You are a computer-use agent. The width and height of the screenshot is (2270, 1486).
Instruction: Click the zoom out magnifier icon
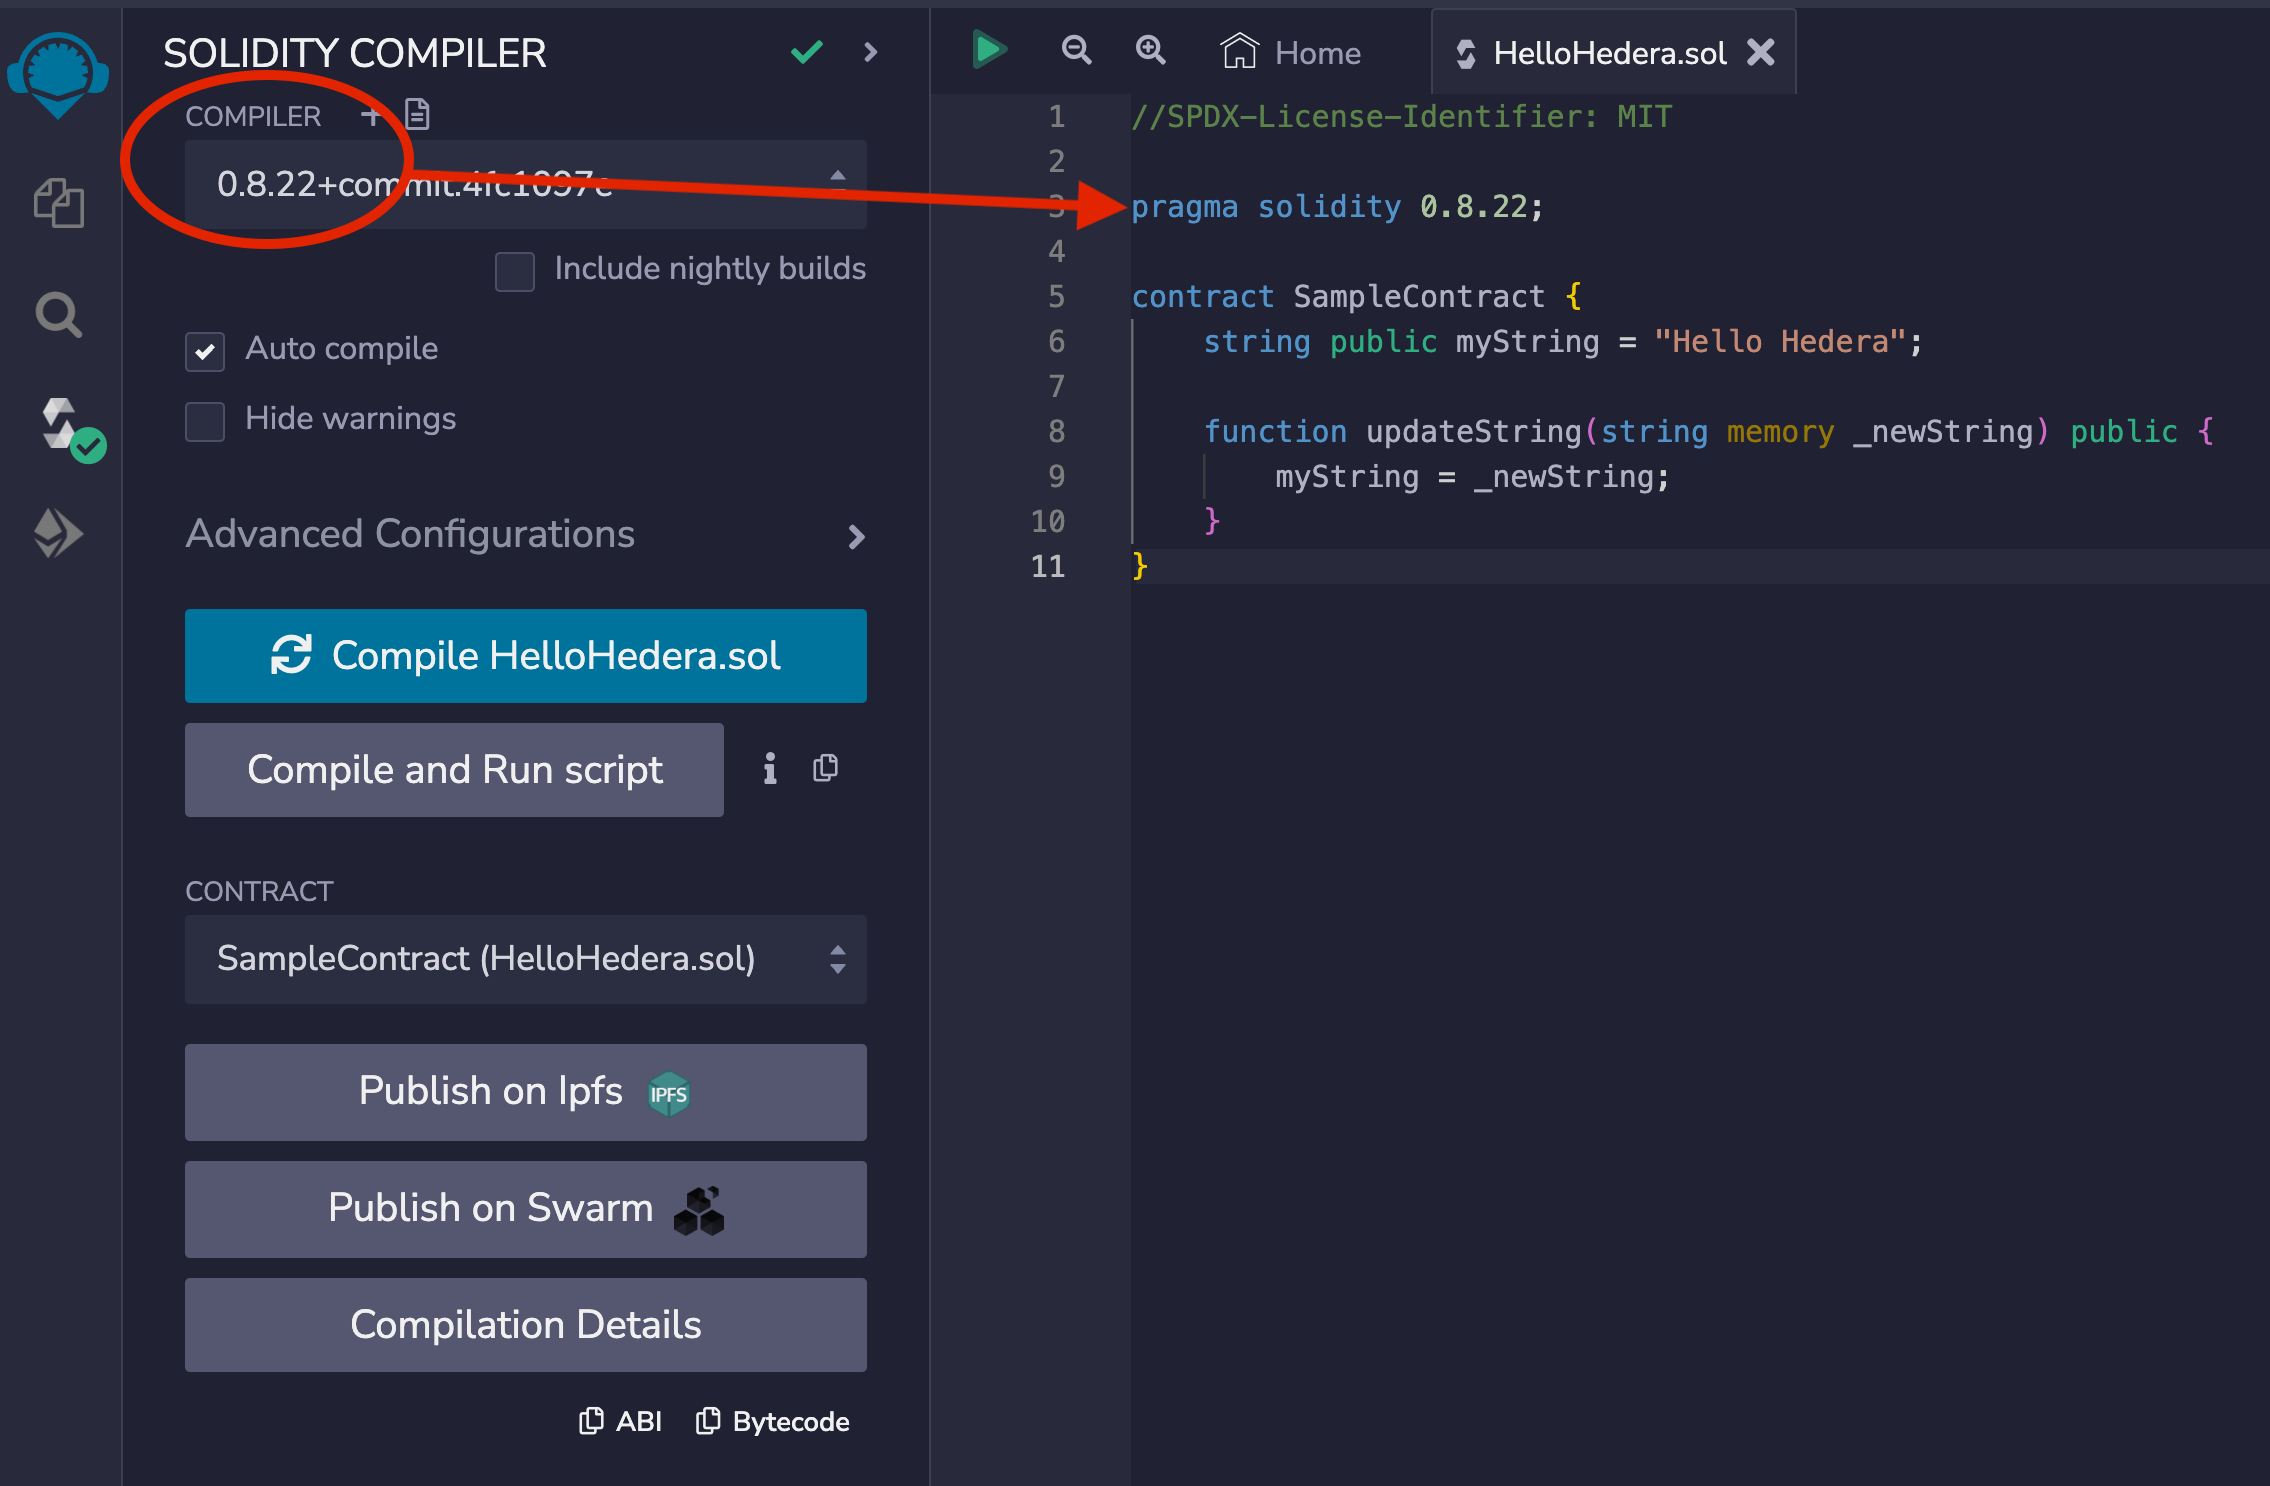1076,50
